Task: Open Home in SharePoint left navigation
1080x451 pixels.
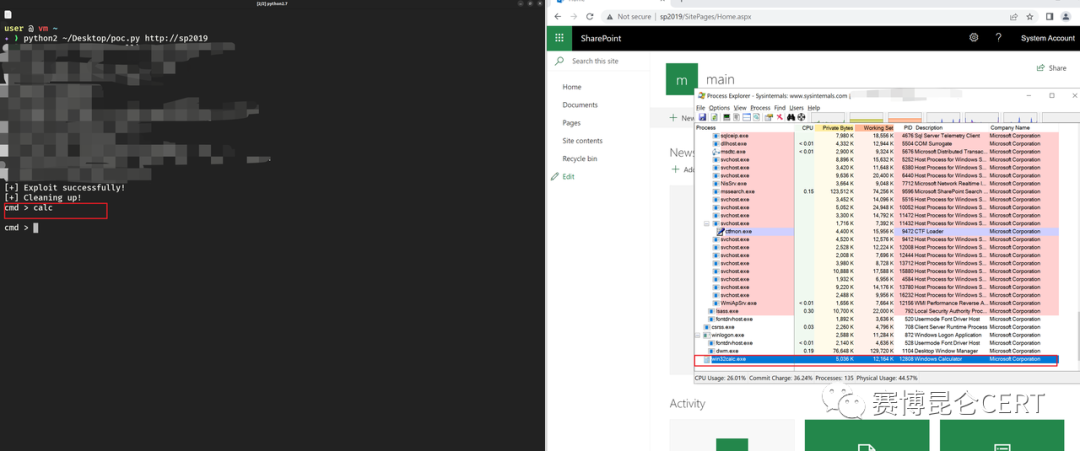Action: tap(572, 87)
